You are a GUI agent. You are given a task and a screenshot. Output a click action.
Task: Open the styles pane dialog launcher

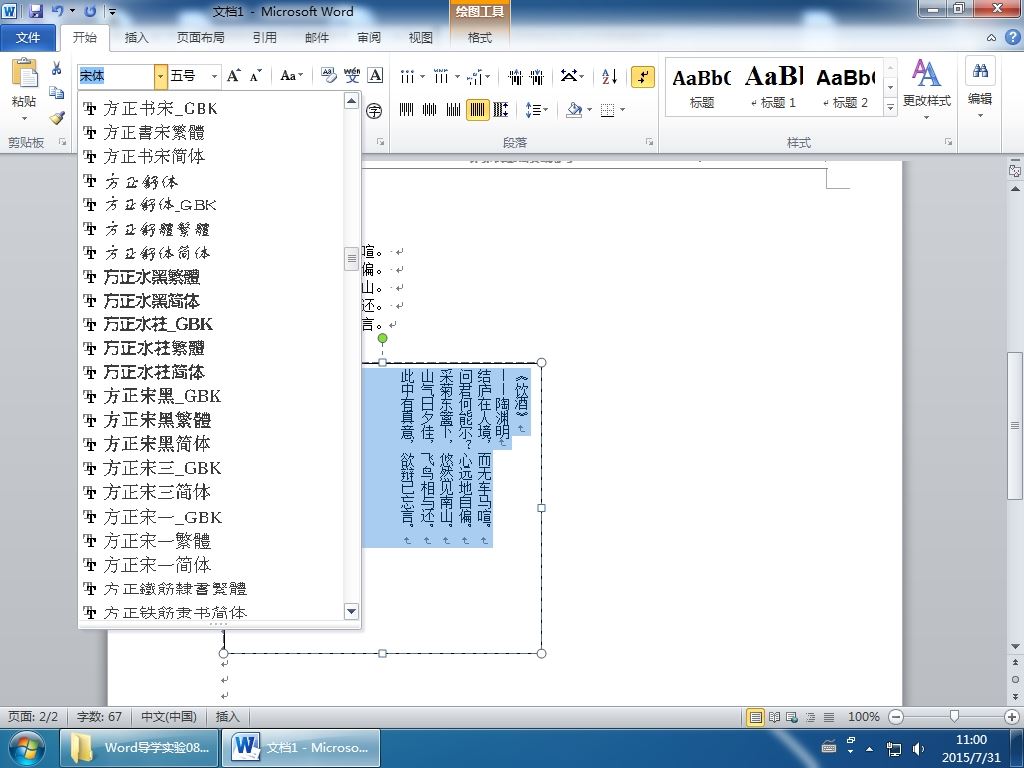948,142
